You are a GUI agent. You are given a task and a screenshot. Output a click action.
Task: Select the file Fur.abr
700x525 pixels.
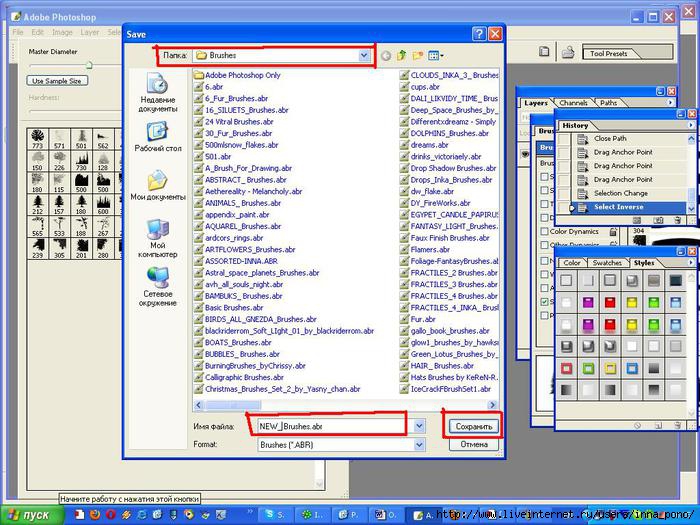click(x=418, y=319)
